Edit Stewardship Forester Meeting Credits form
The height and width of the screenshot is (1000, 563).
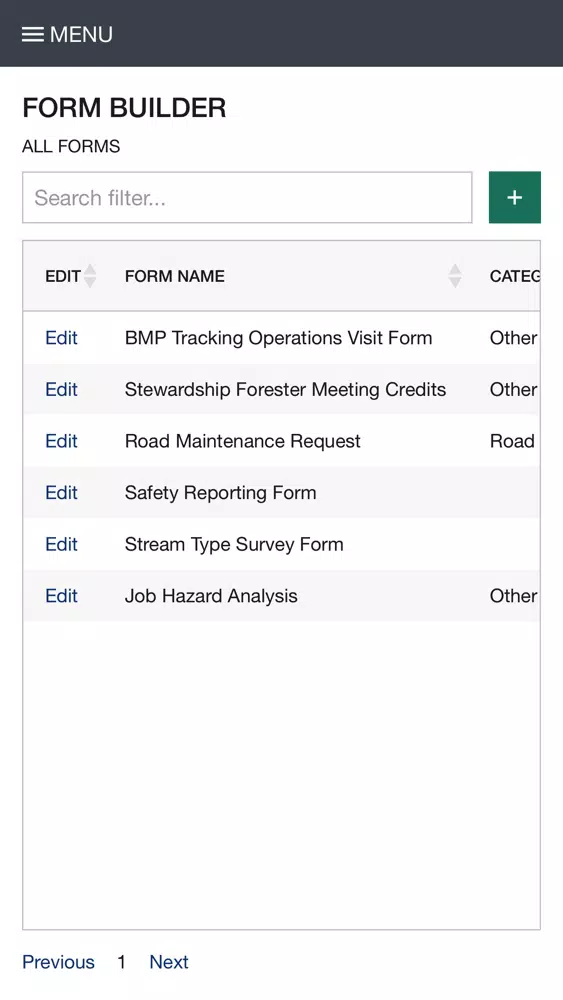(x=61, y=390)
